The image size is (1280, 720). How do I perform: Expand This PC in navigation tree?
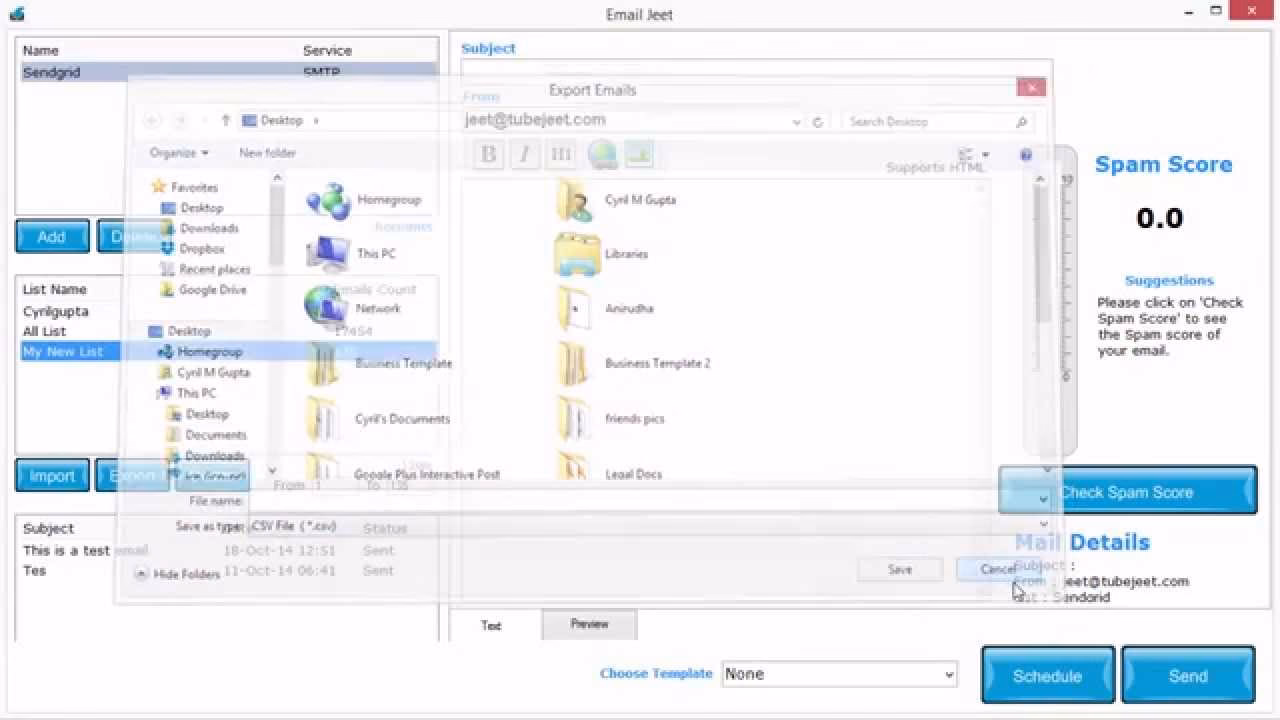[x=196, y=393]
